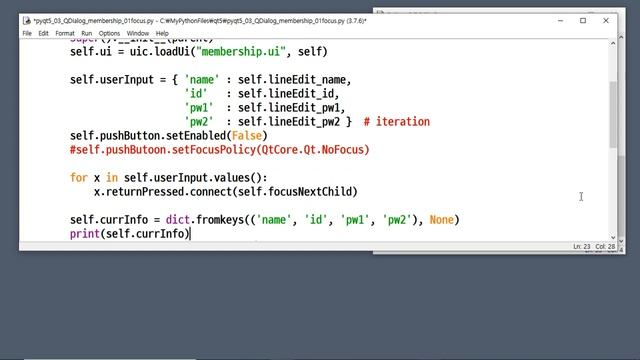Open the Format menu

(x=65, y=33)
